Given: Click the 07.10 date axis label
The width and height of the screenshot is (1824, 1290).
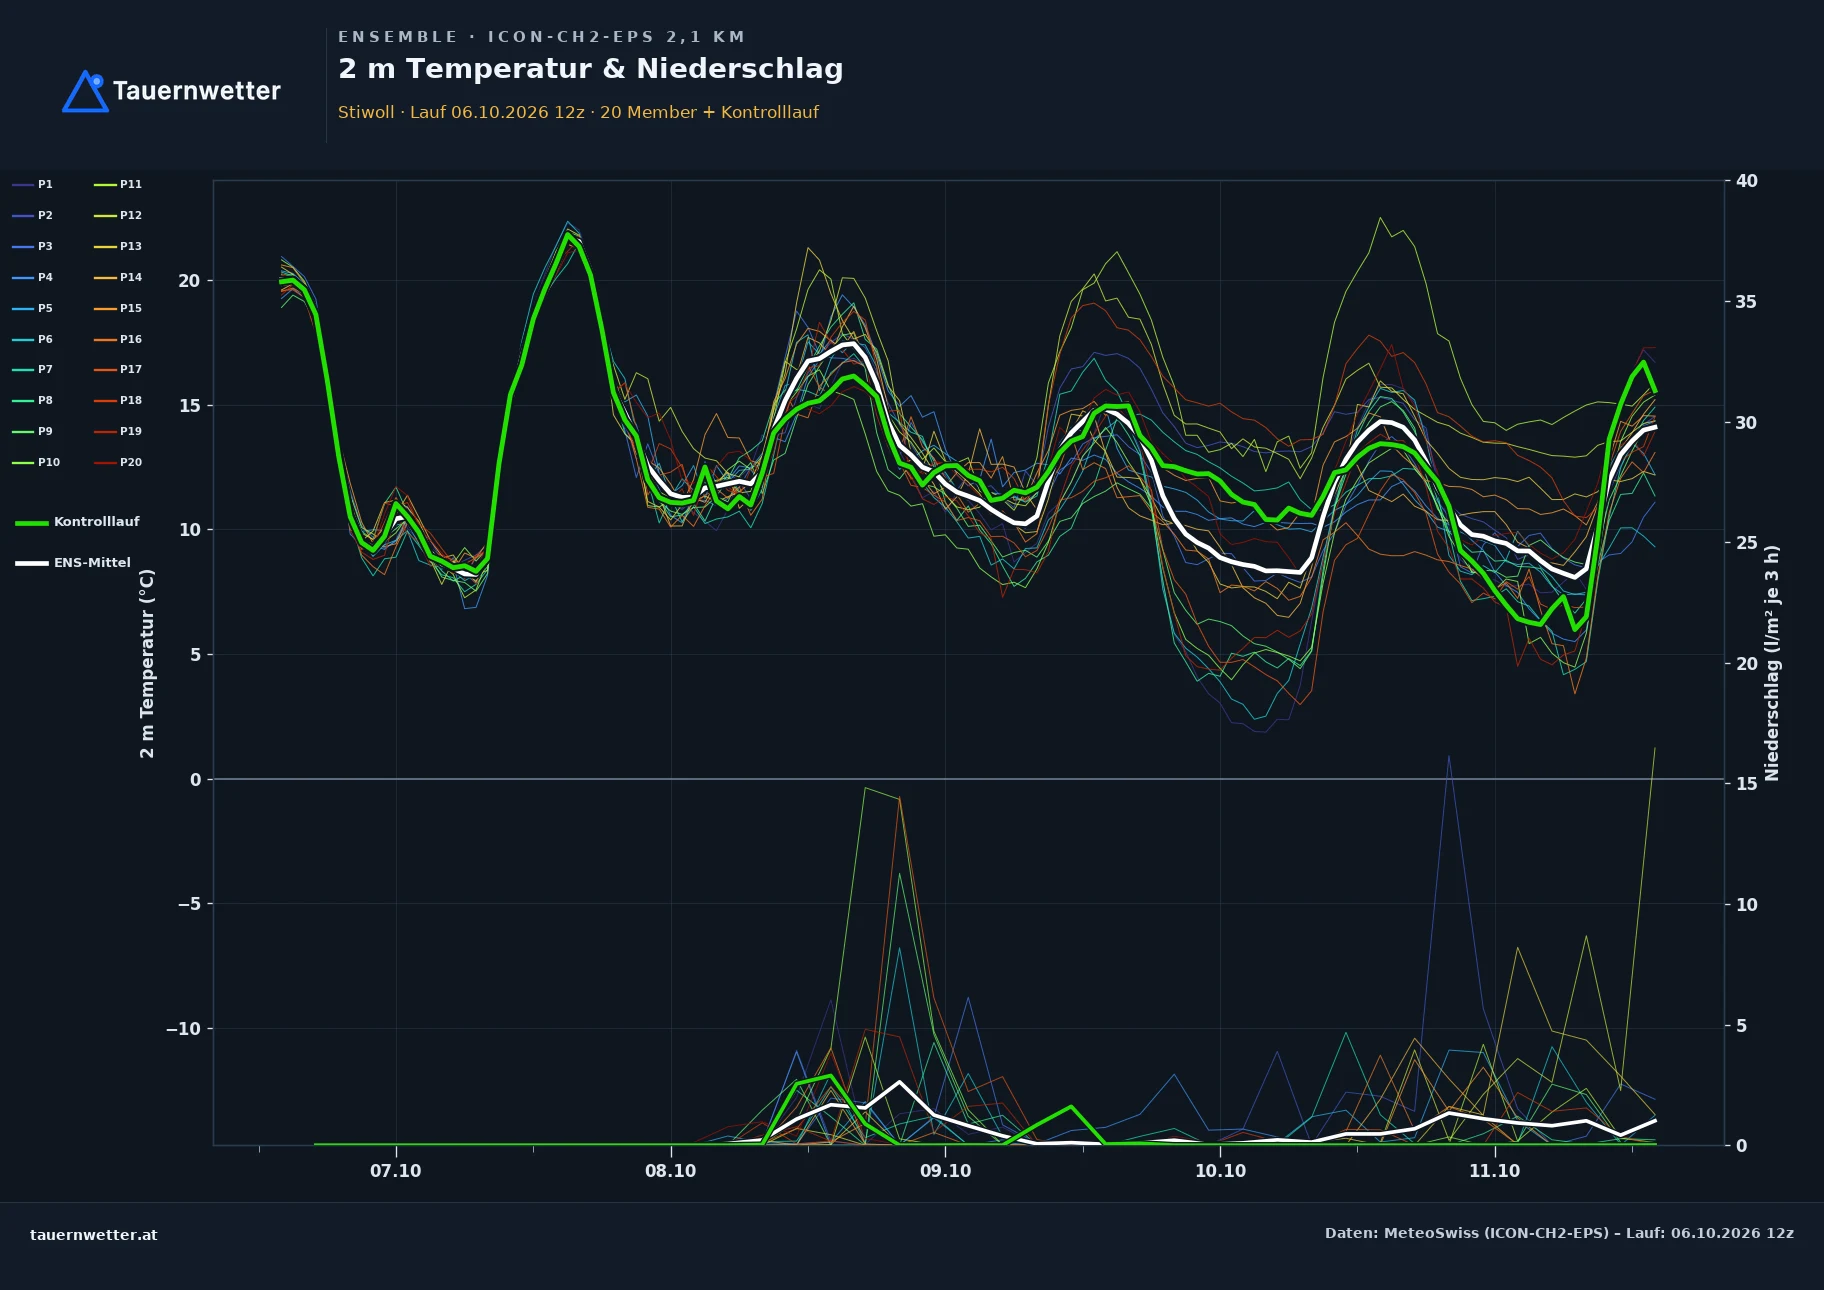Looking at the screenshot, I should point(396,1171).
